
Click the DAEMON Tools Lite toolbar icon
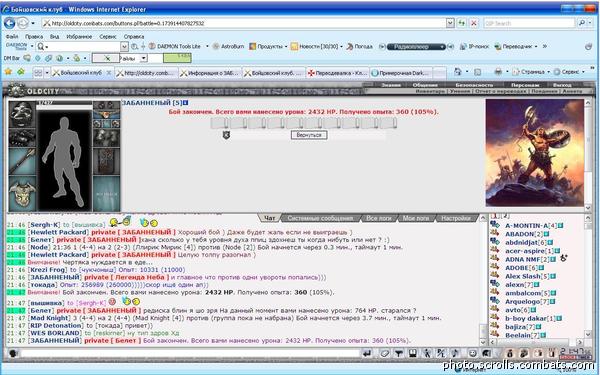click(x=152, y=46)
